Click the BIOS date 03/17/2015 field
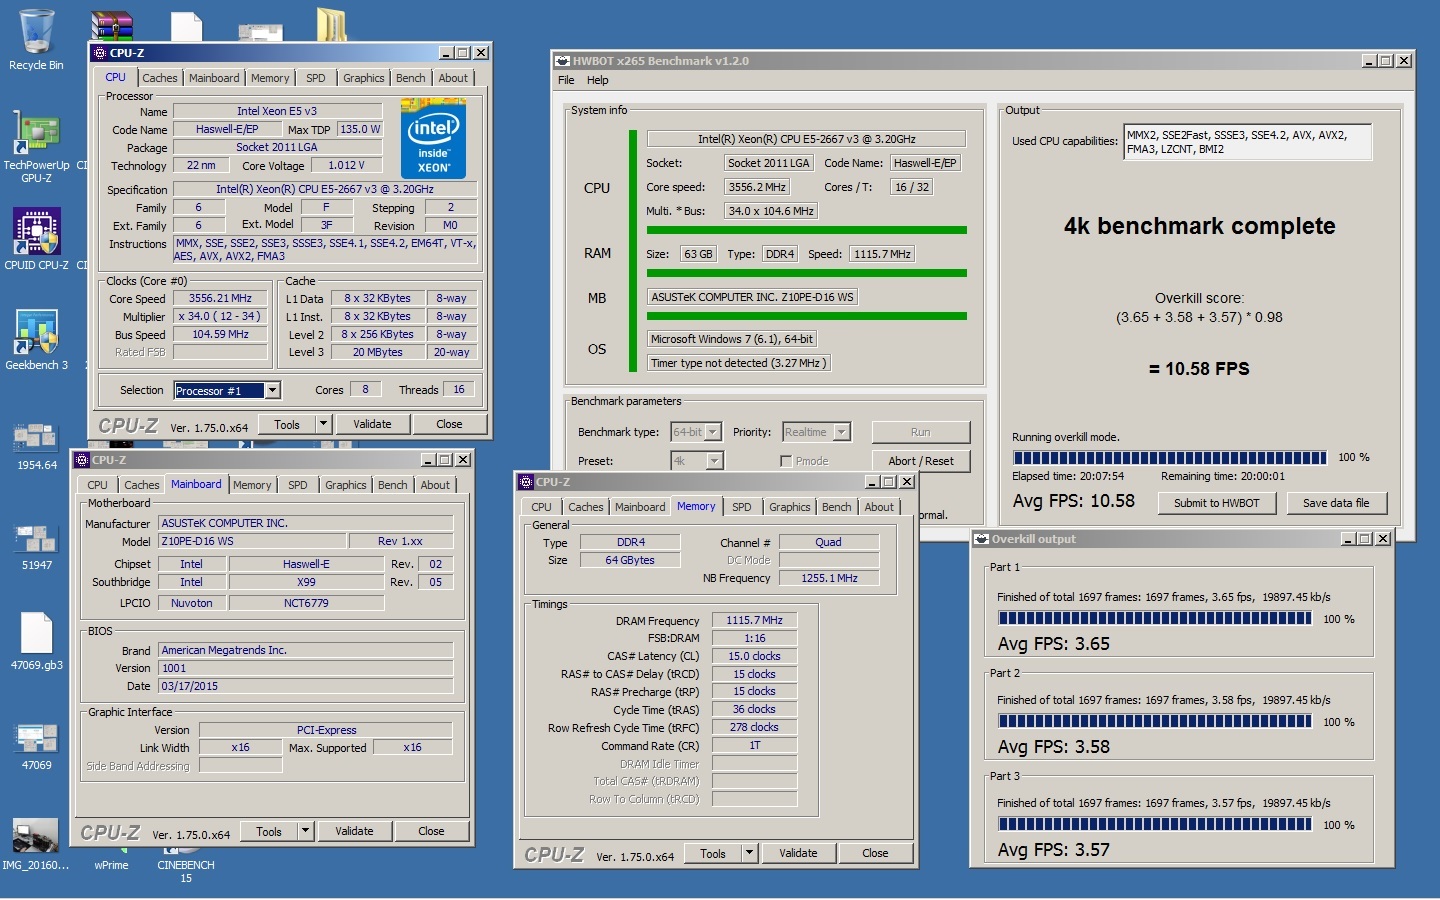 306,686
